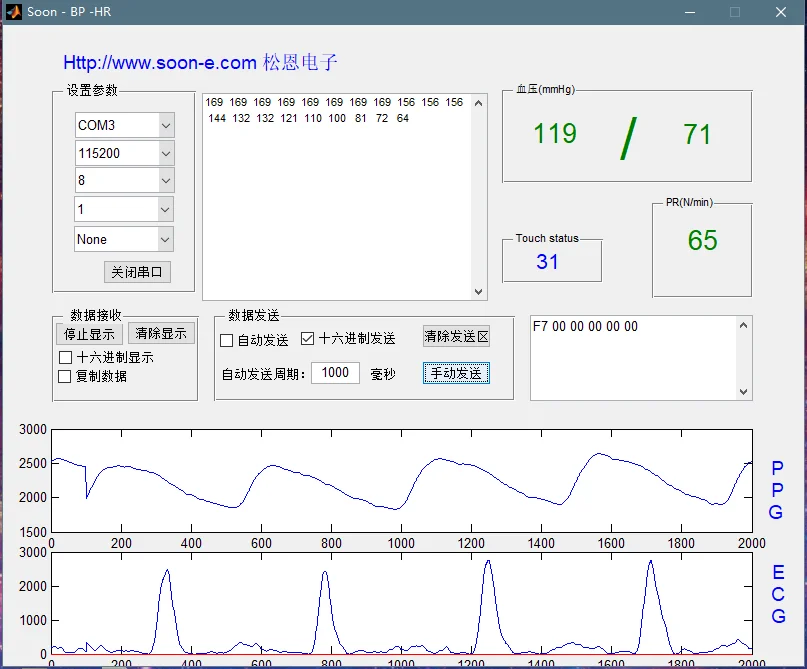Open the stop bits dropdown showing 1
Screen dimensions: 807x669
(x=165, y=209)
